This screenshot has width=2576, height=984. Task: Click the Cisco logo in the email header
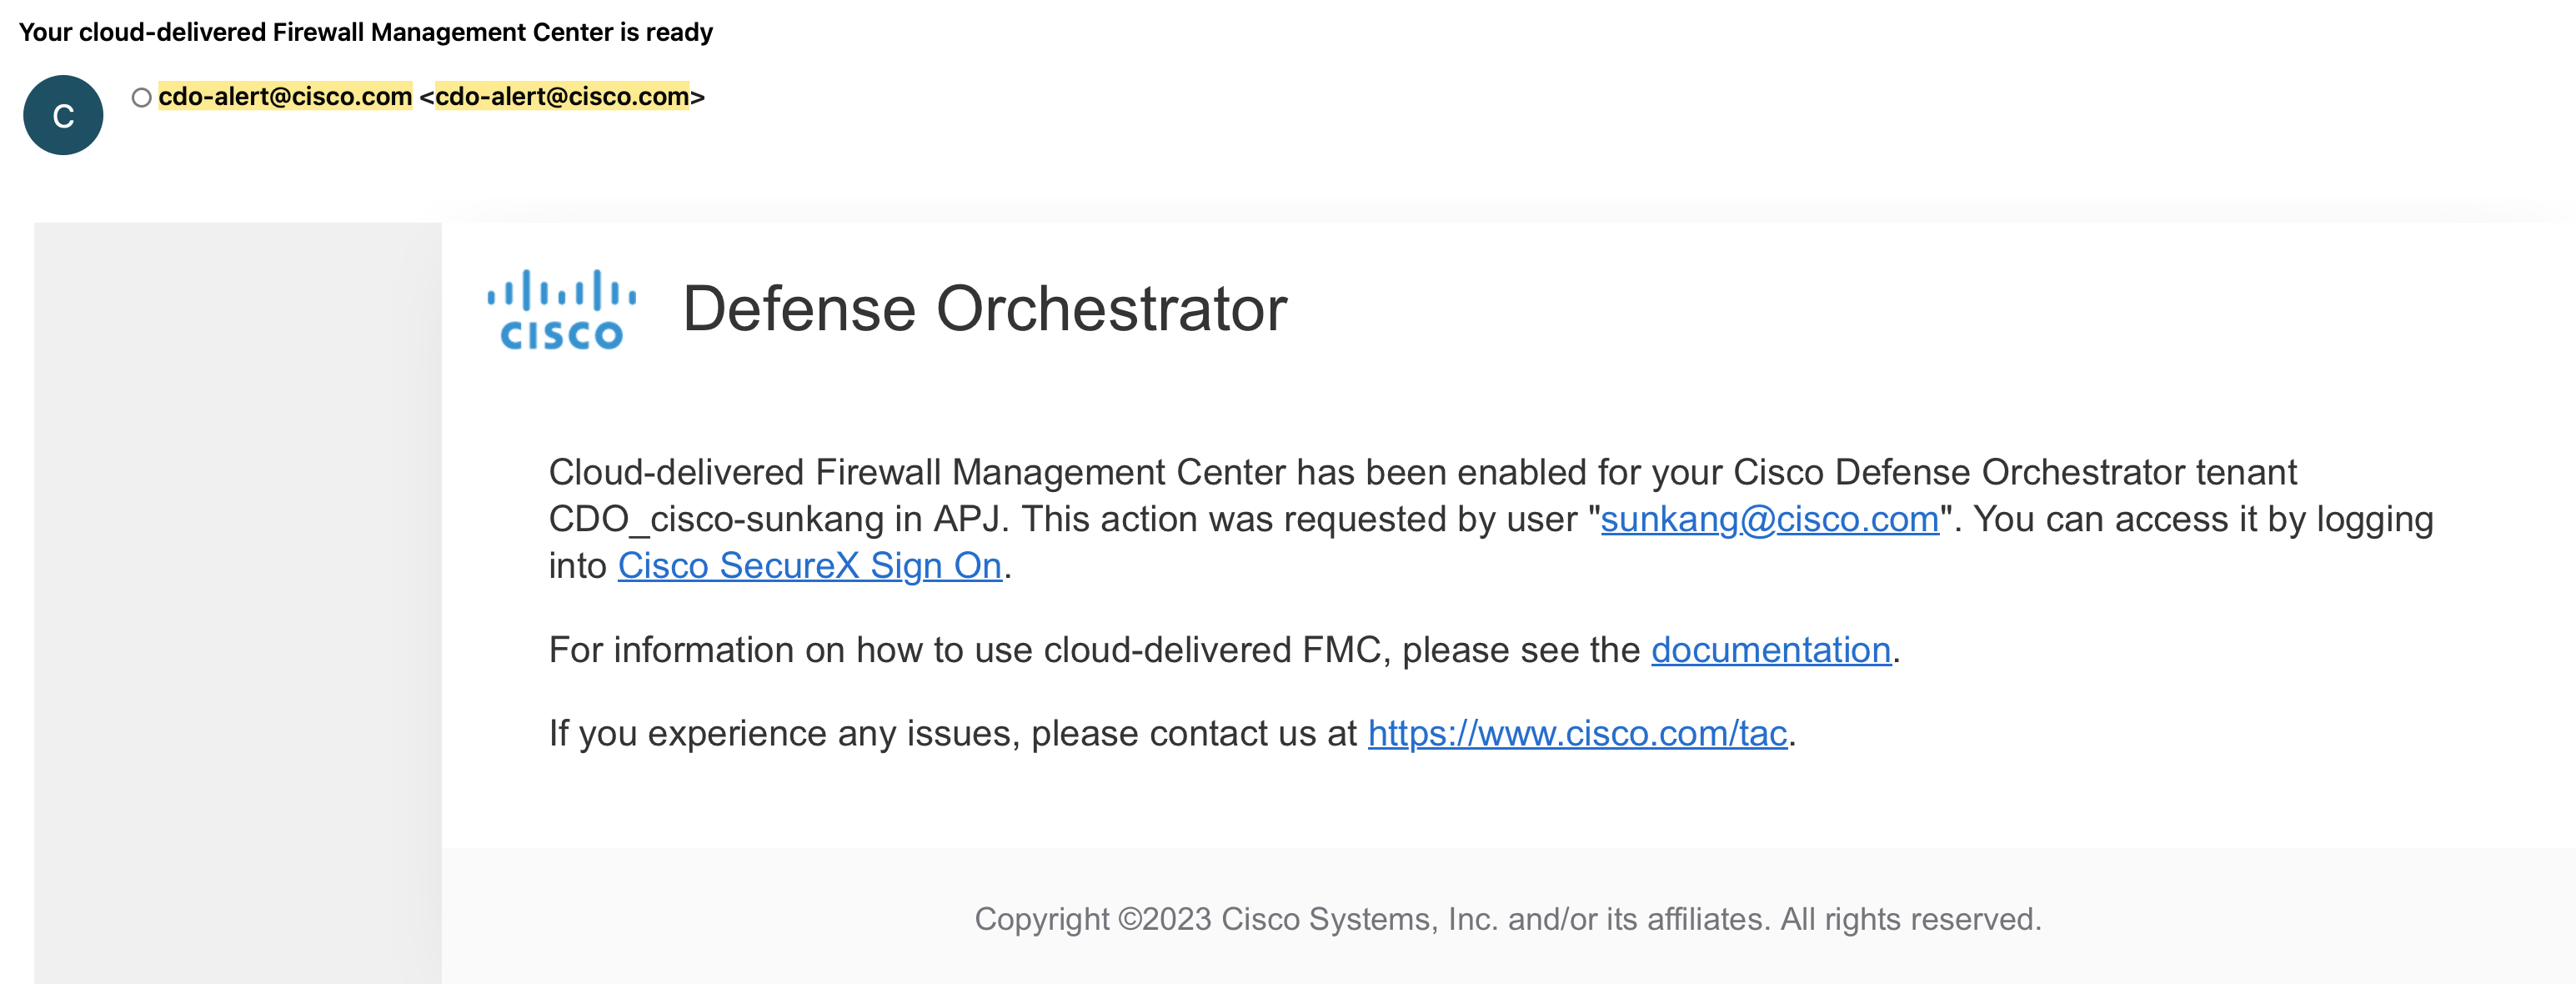(561, 310)
